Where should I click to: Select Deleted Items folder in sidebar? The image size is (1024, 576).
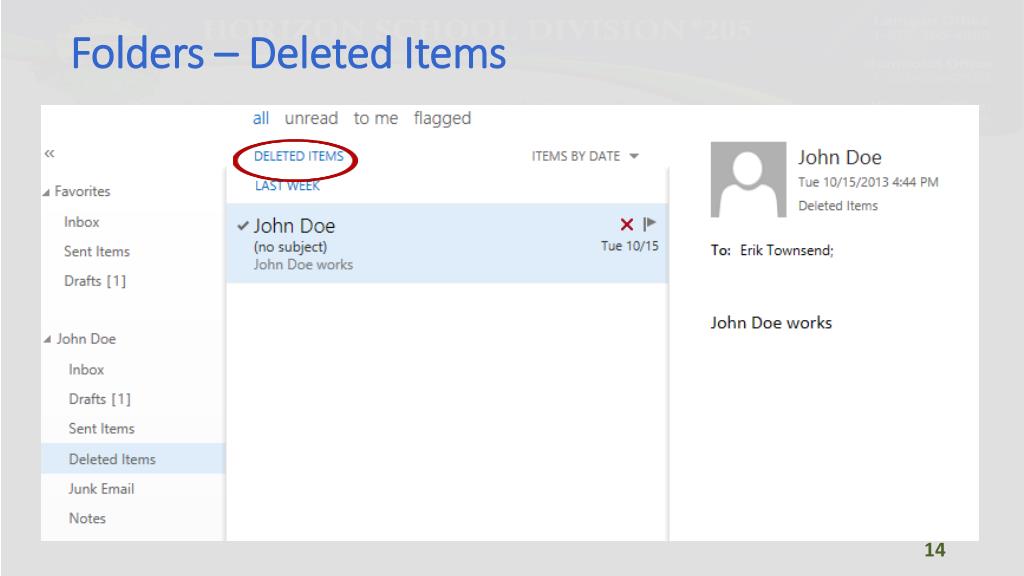point(112,459)
